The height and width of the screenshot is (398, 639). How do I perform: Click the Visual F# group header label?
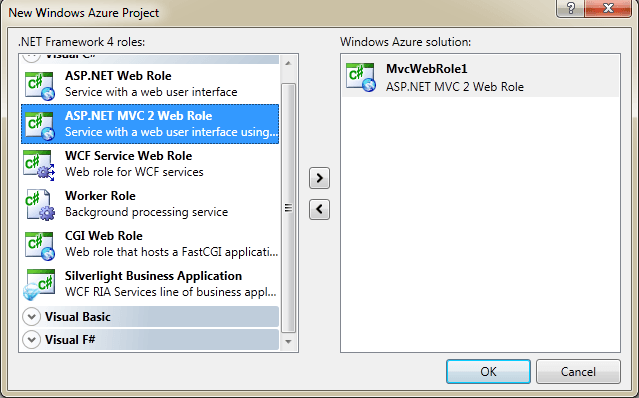70,339
